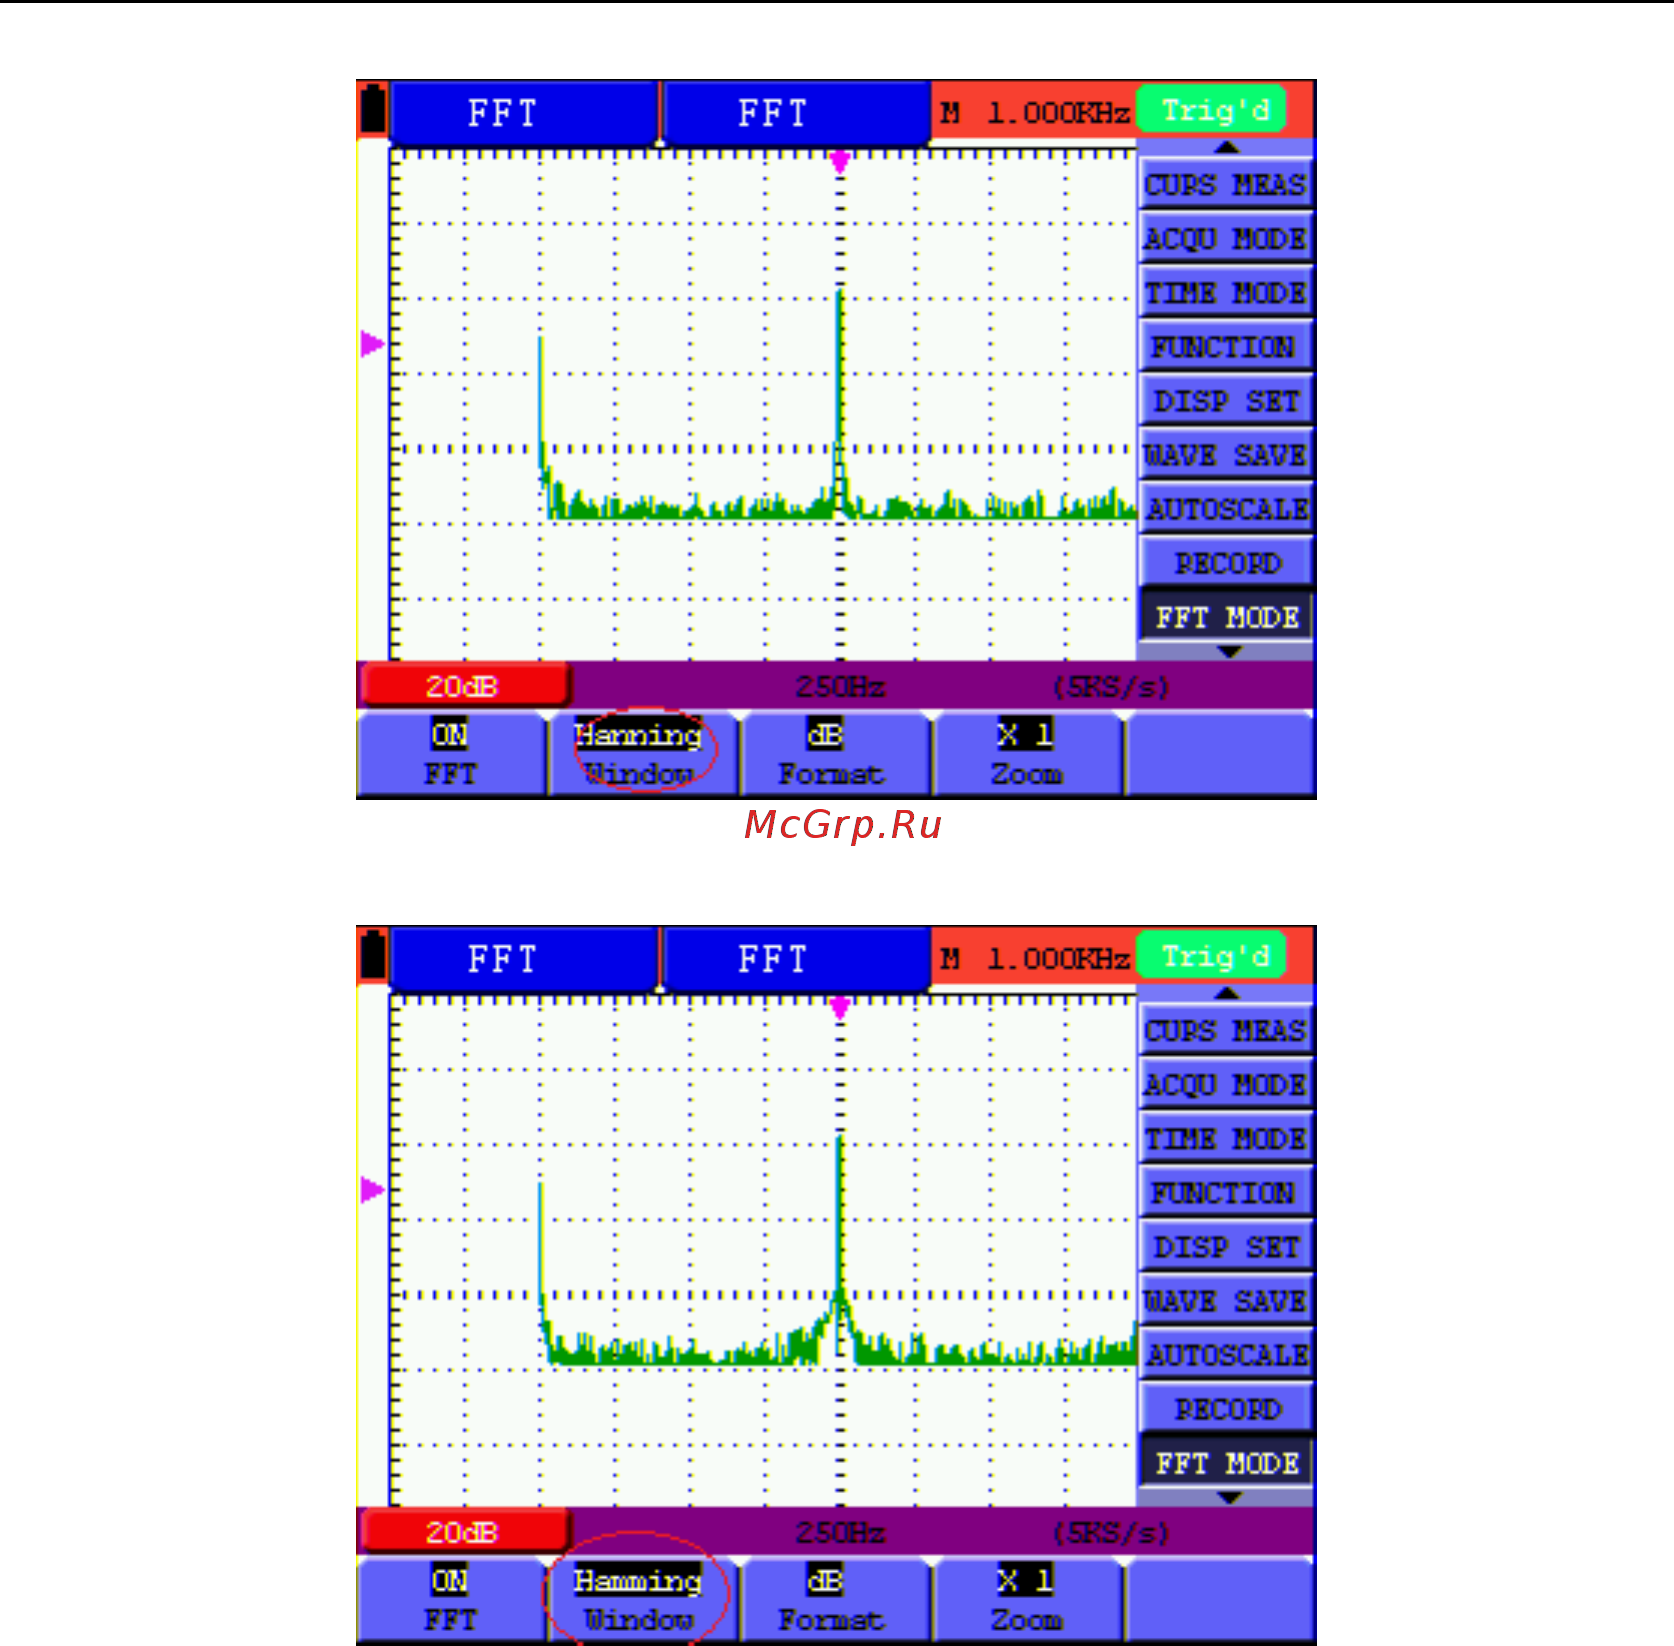1674x1646 pixels.
Task: Open WAVE SAVE in the top screen menu
Action: coord(1225,455)
